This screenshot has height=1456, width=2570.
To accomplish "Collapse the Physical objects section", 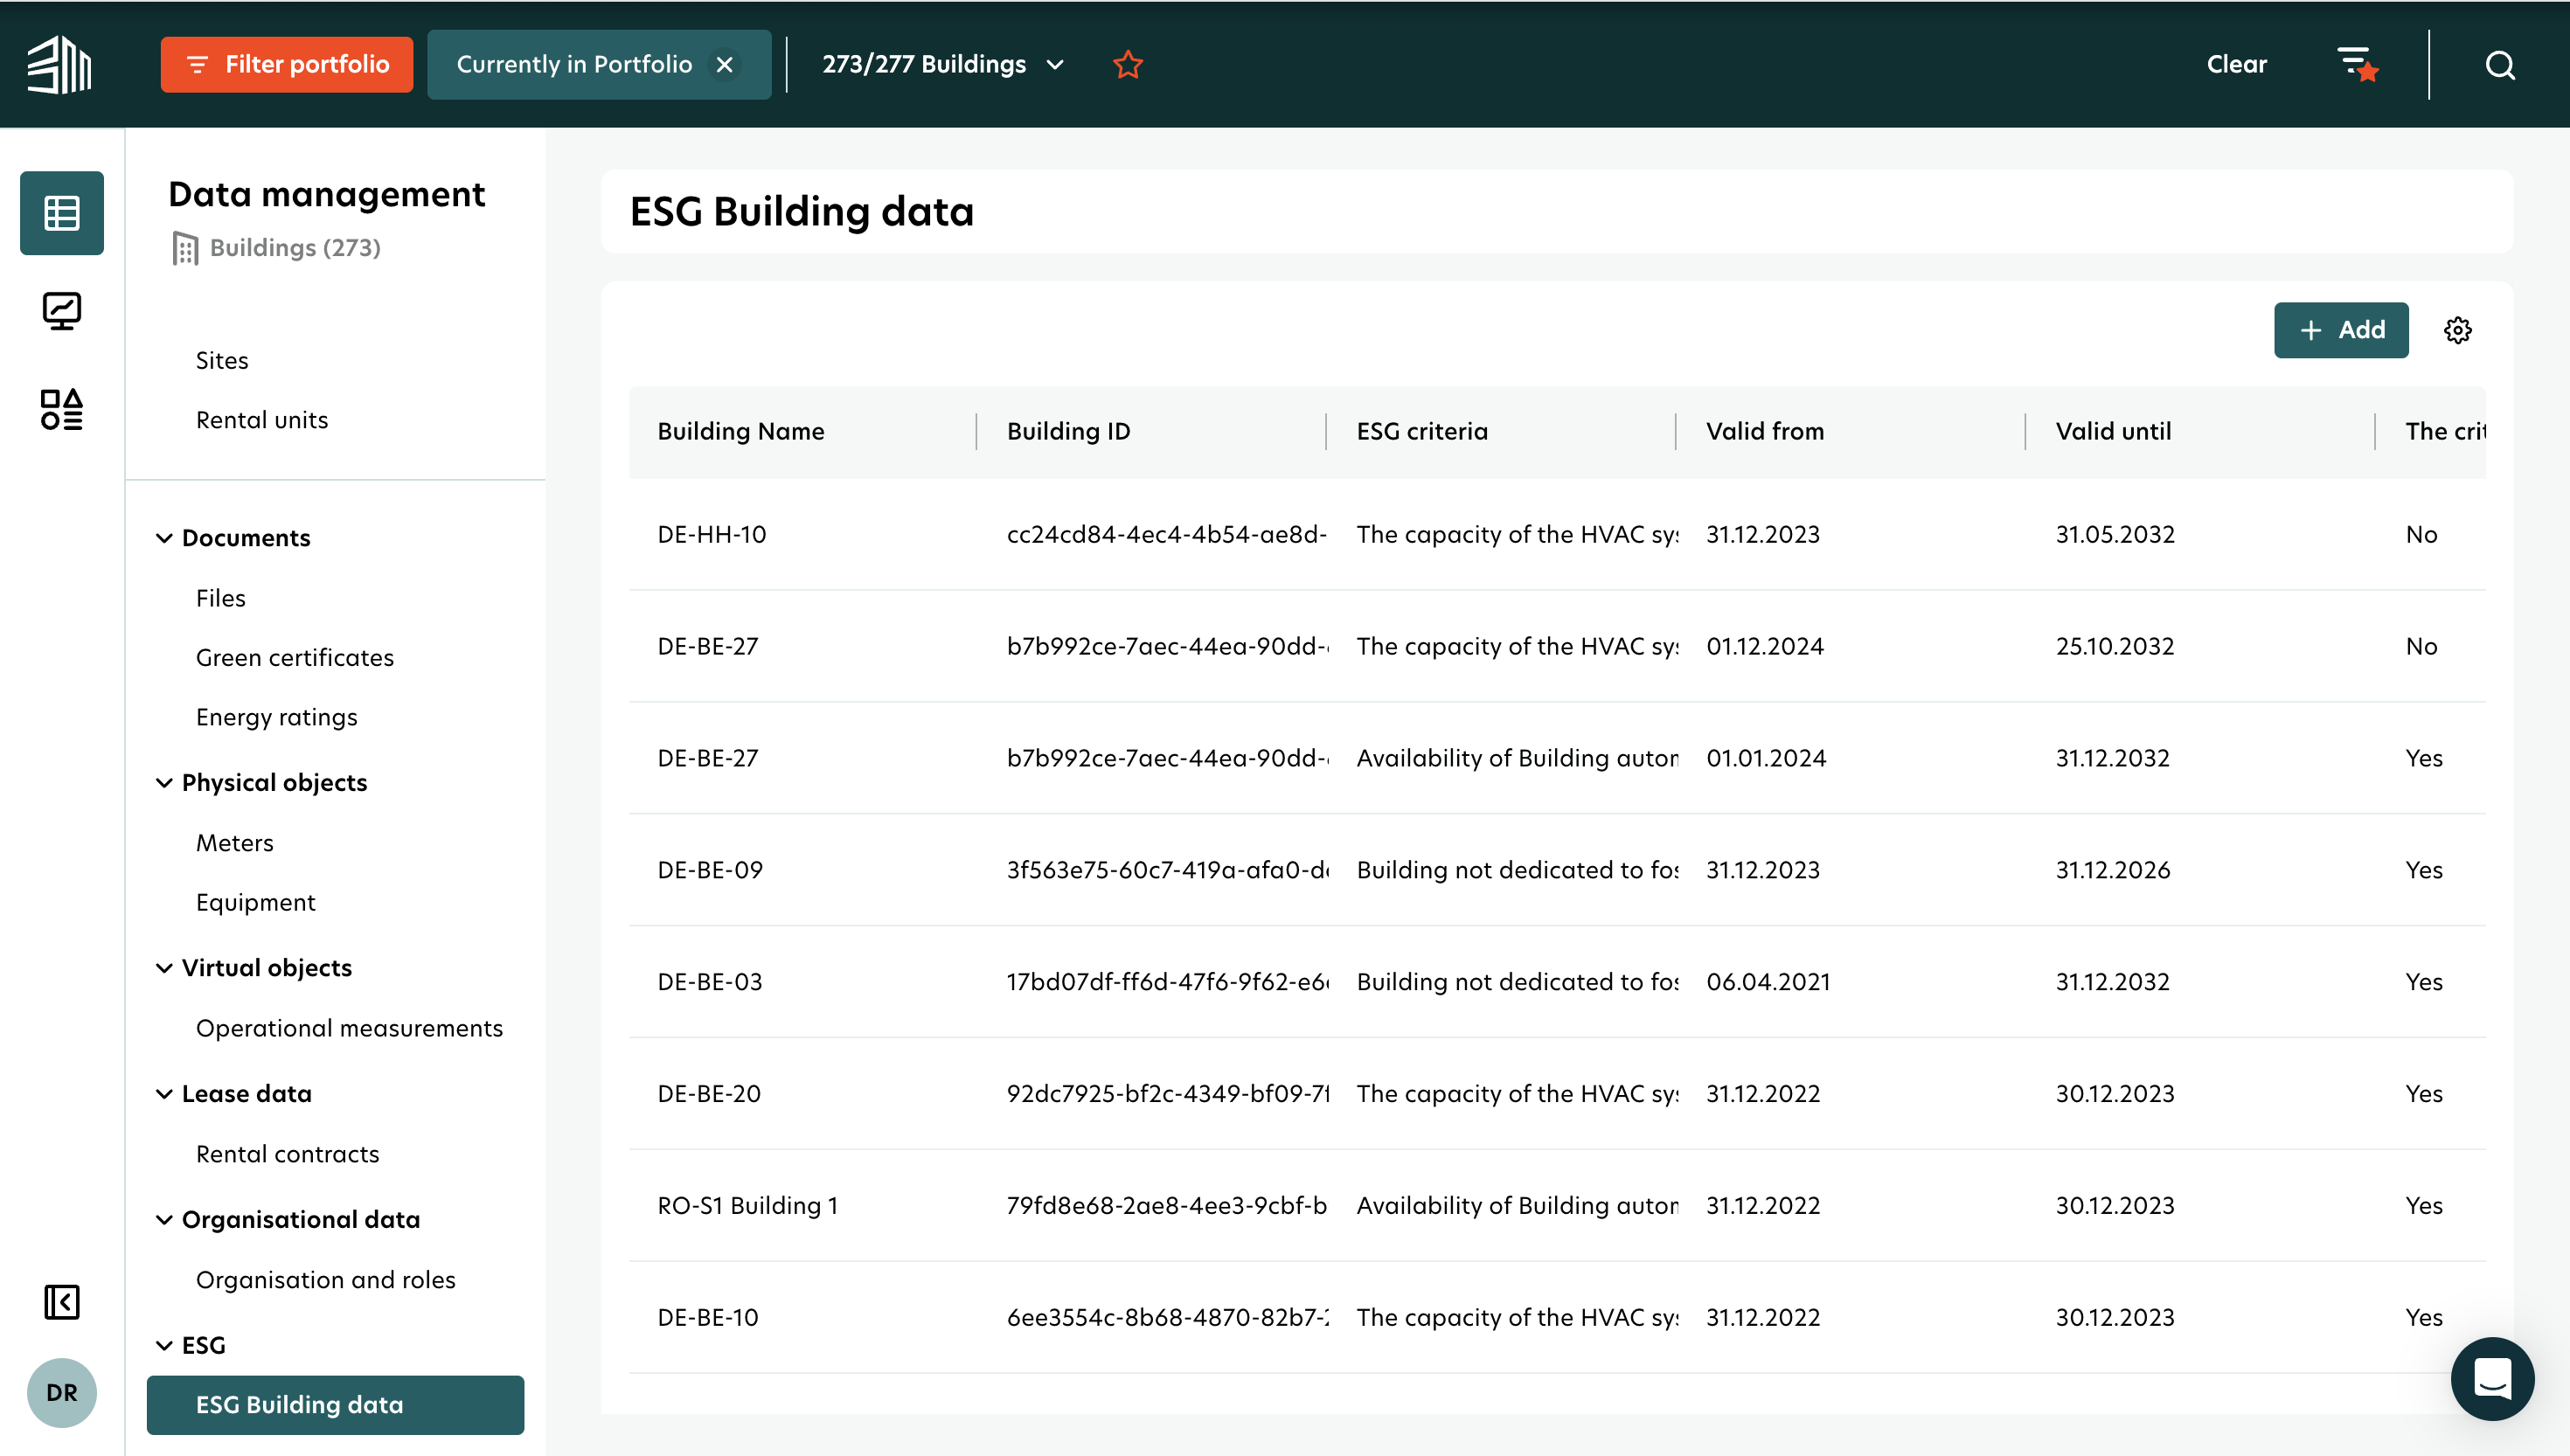I will pos(164,783).
